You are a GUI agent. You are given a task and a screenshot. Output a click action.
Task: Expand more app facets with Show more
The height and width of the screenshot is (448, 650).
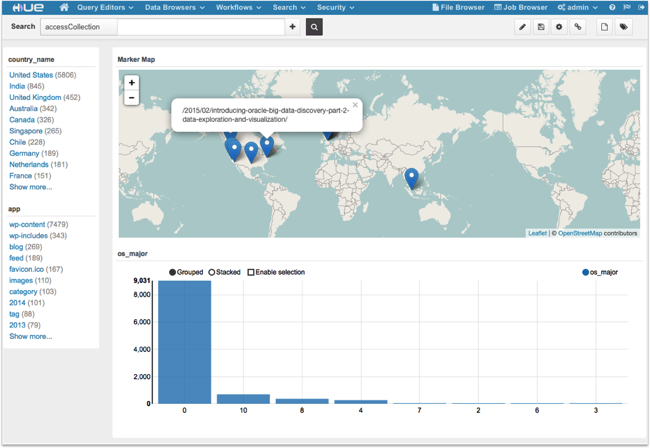[x=31, y=337]
